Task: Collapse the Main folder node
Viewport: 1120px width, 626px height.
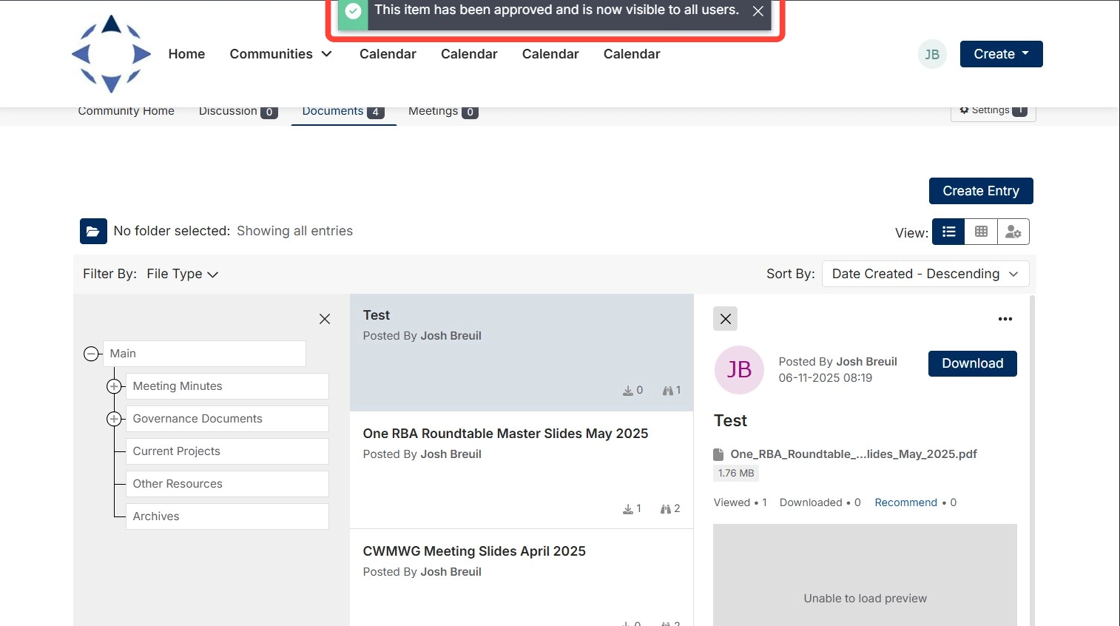Action: 91,354
